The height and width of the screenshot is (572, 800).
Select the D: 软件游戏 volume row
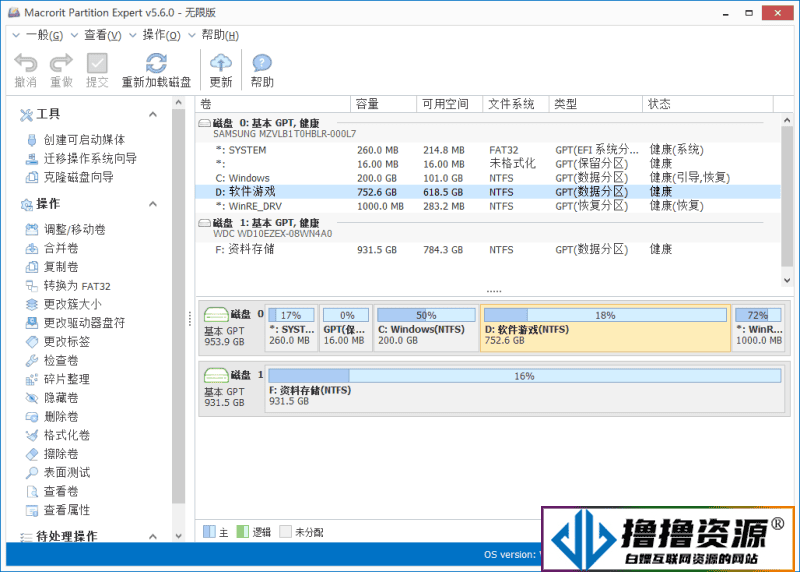tap(488, 192)
